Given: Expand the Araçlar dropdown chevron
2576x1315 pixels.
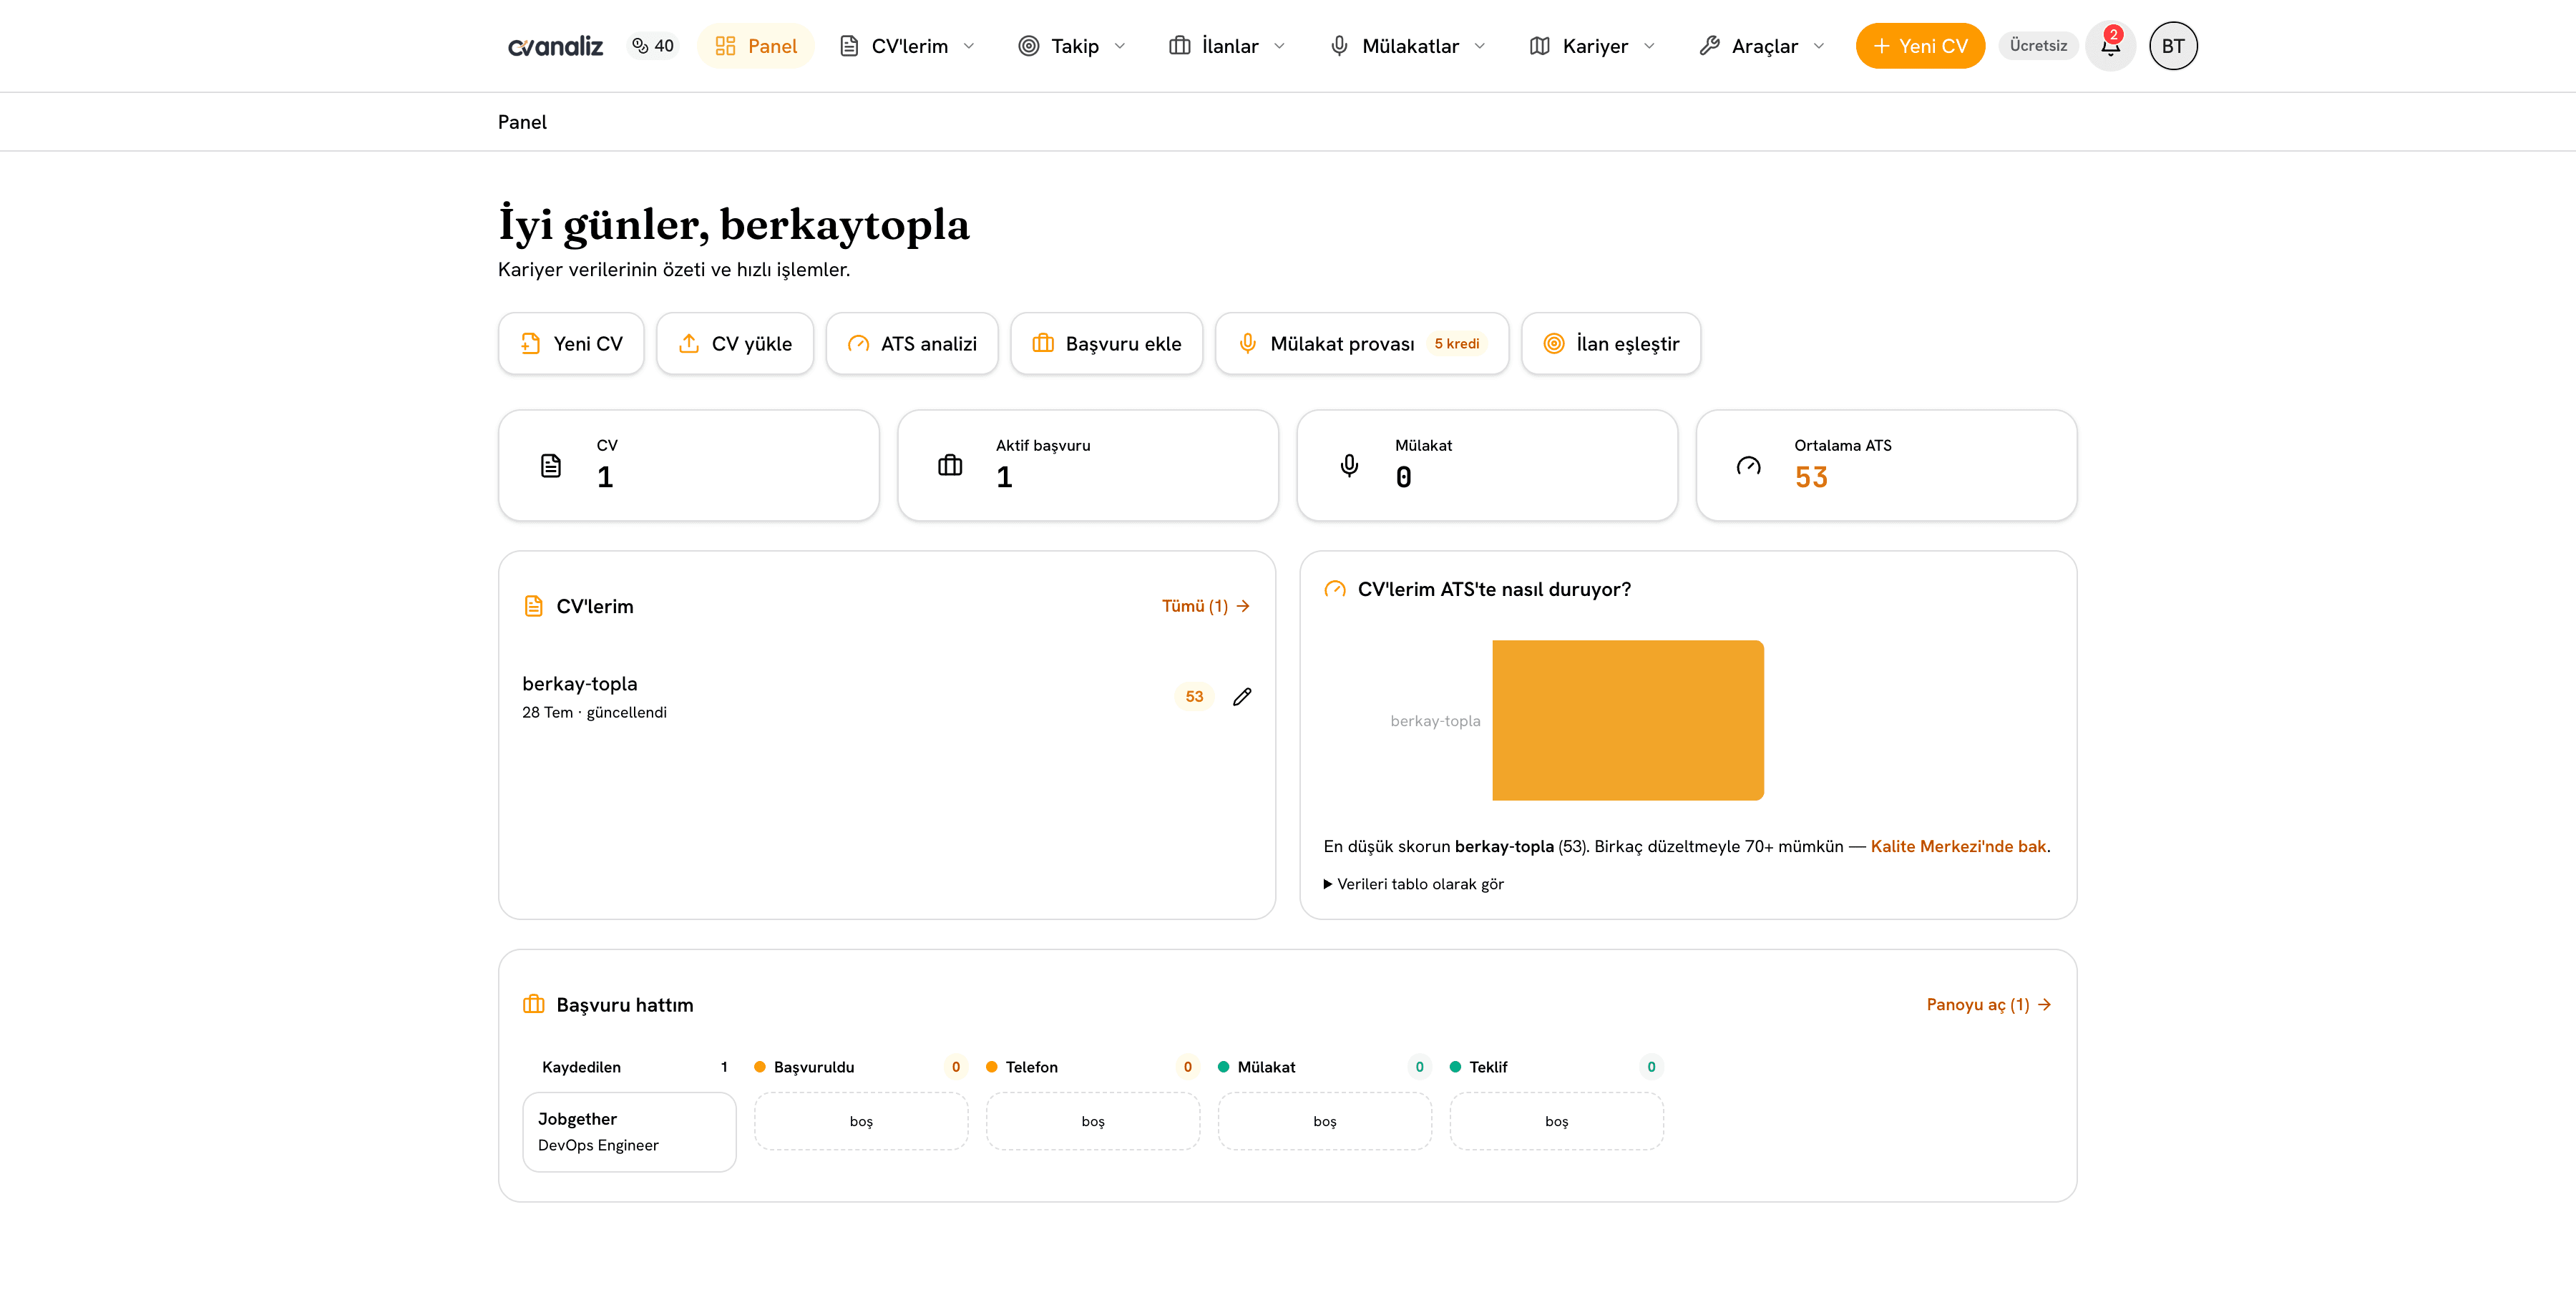Looking at the screenshot, I should pos(1820,46).
